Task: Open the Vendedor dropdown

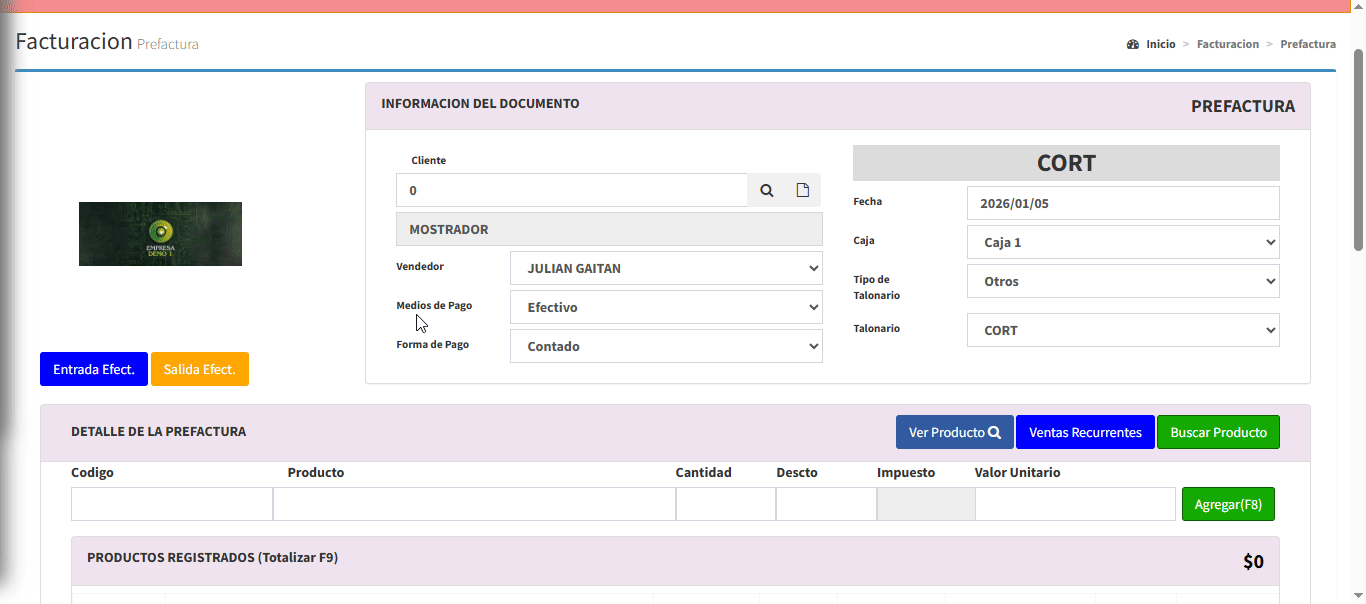Action: click(x=665, y=268)
